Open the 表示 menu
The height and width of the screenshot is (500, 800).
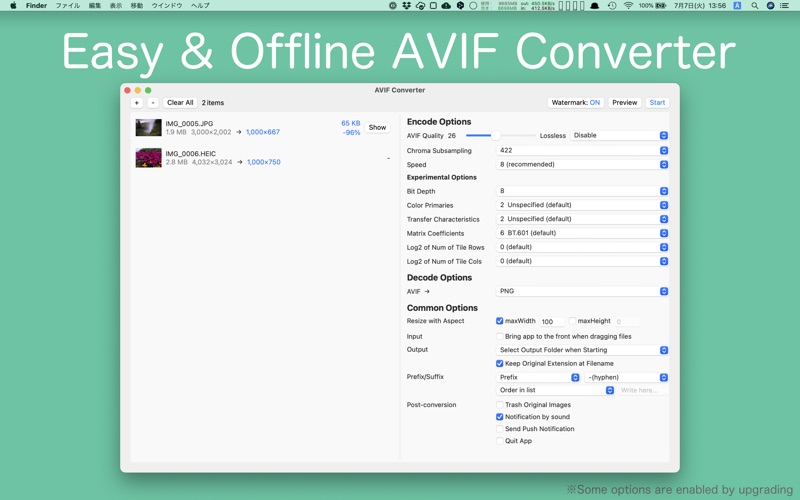pos(116,6)
